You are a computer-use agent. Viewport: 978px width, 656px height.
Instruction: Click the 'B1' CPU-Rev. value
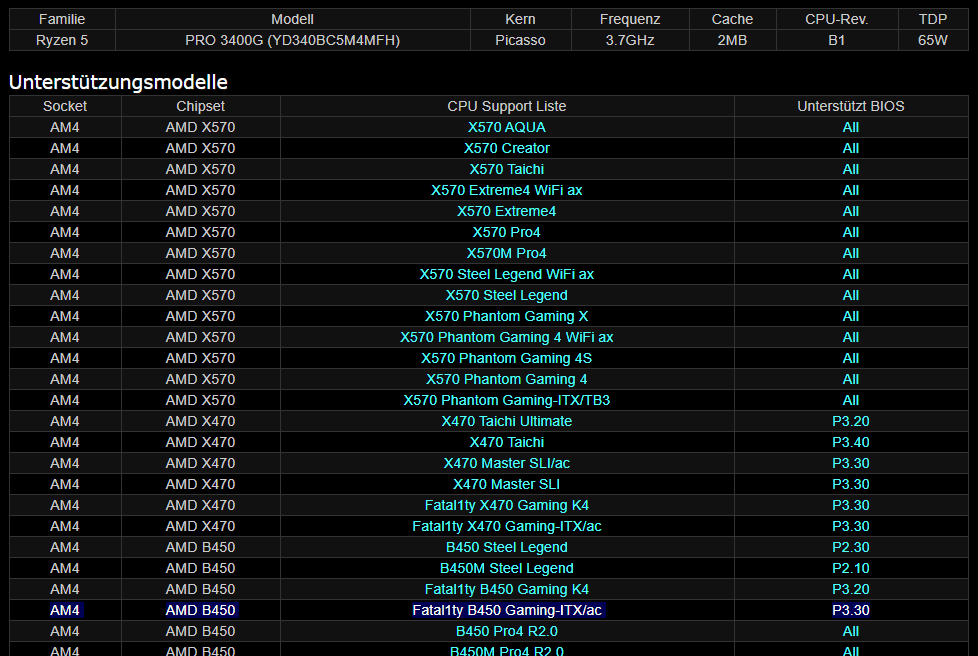click(836, 41)
